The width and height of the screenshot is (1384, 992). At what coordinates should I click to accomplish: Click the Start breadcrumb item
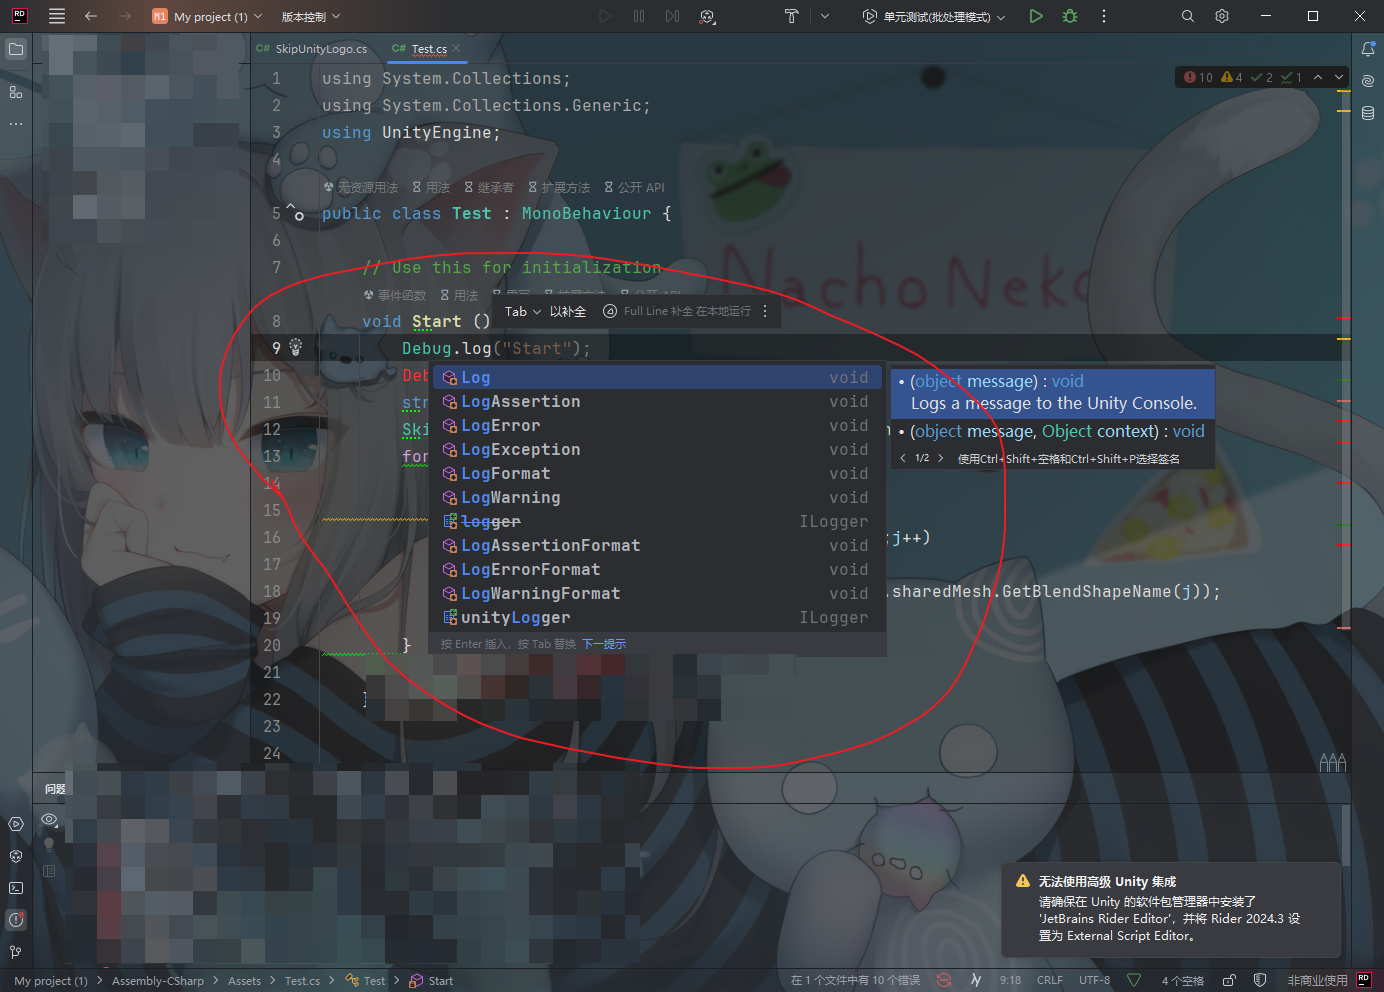(x=432, y=981)
